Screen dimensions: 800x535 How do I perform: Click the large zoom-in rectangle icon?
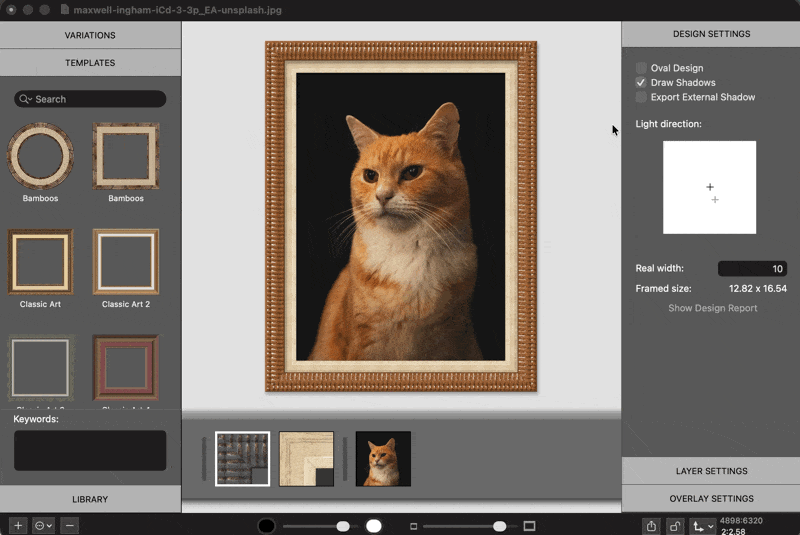click(530, 526)
